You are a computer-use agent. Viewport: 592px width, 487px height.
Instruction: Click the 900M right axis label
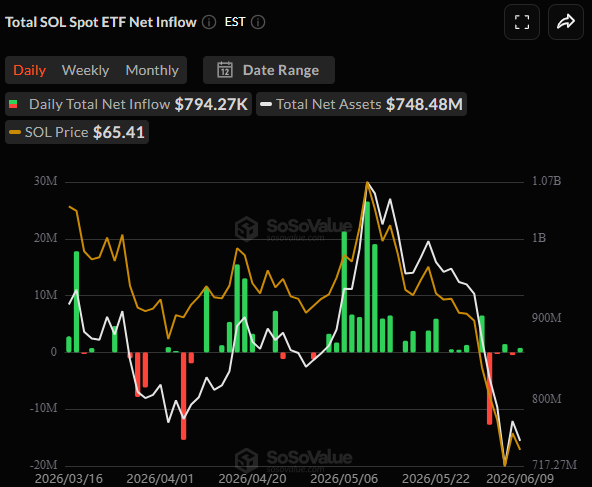[x=547, y=318]
